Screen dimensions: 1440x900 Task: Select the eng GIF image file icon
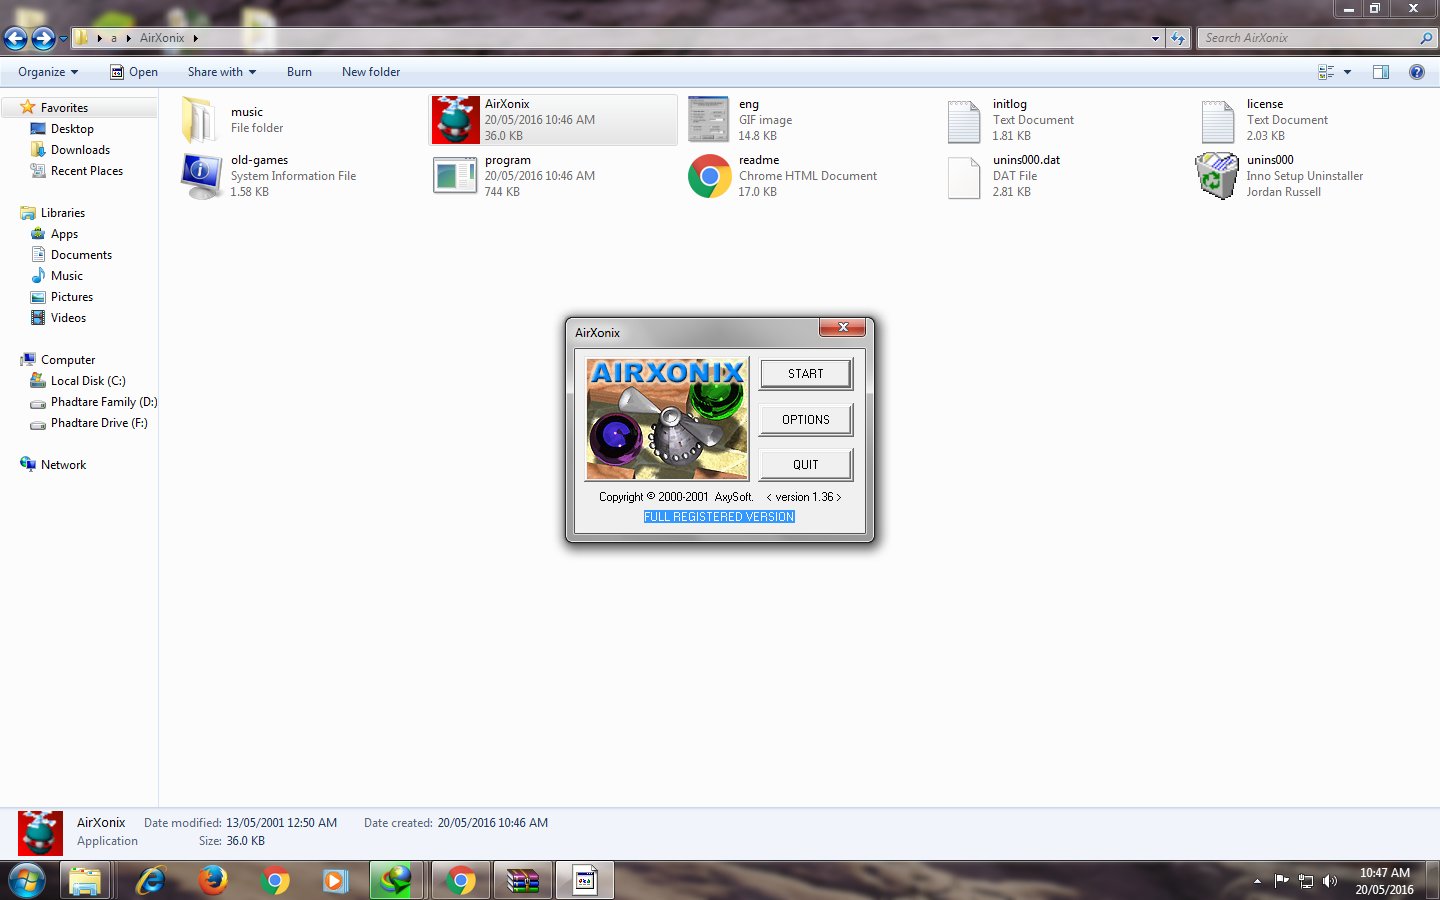[x=709, y=120]
